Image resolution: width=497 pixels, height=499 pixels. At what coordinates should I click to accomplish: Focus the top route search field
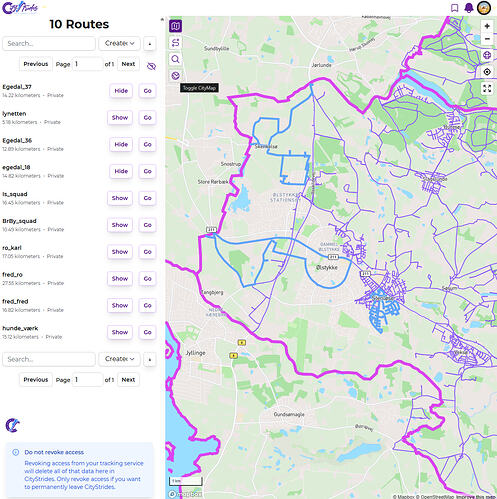click(x=49, y=43)
